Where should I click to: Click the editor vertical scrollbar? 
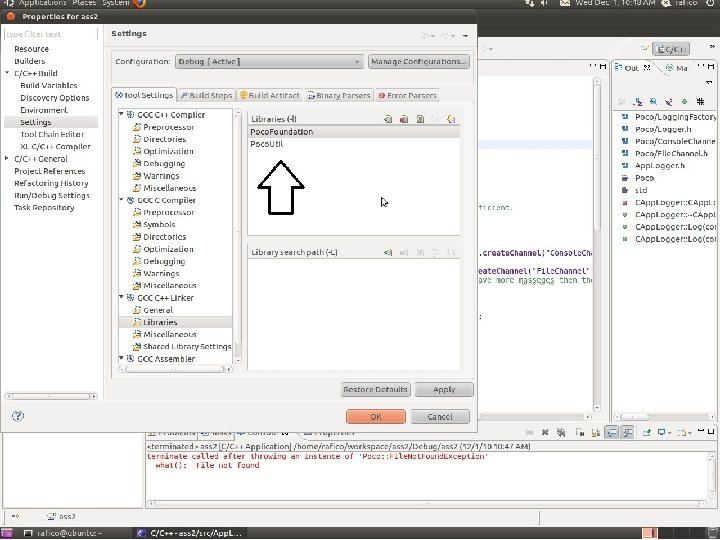coord(597,243)
